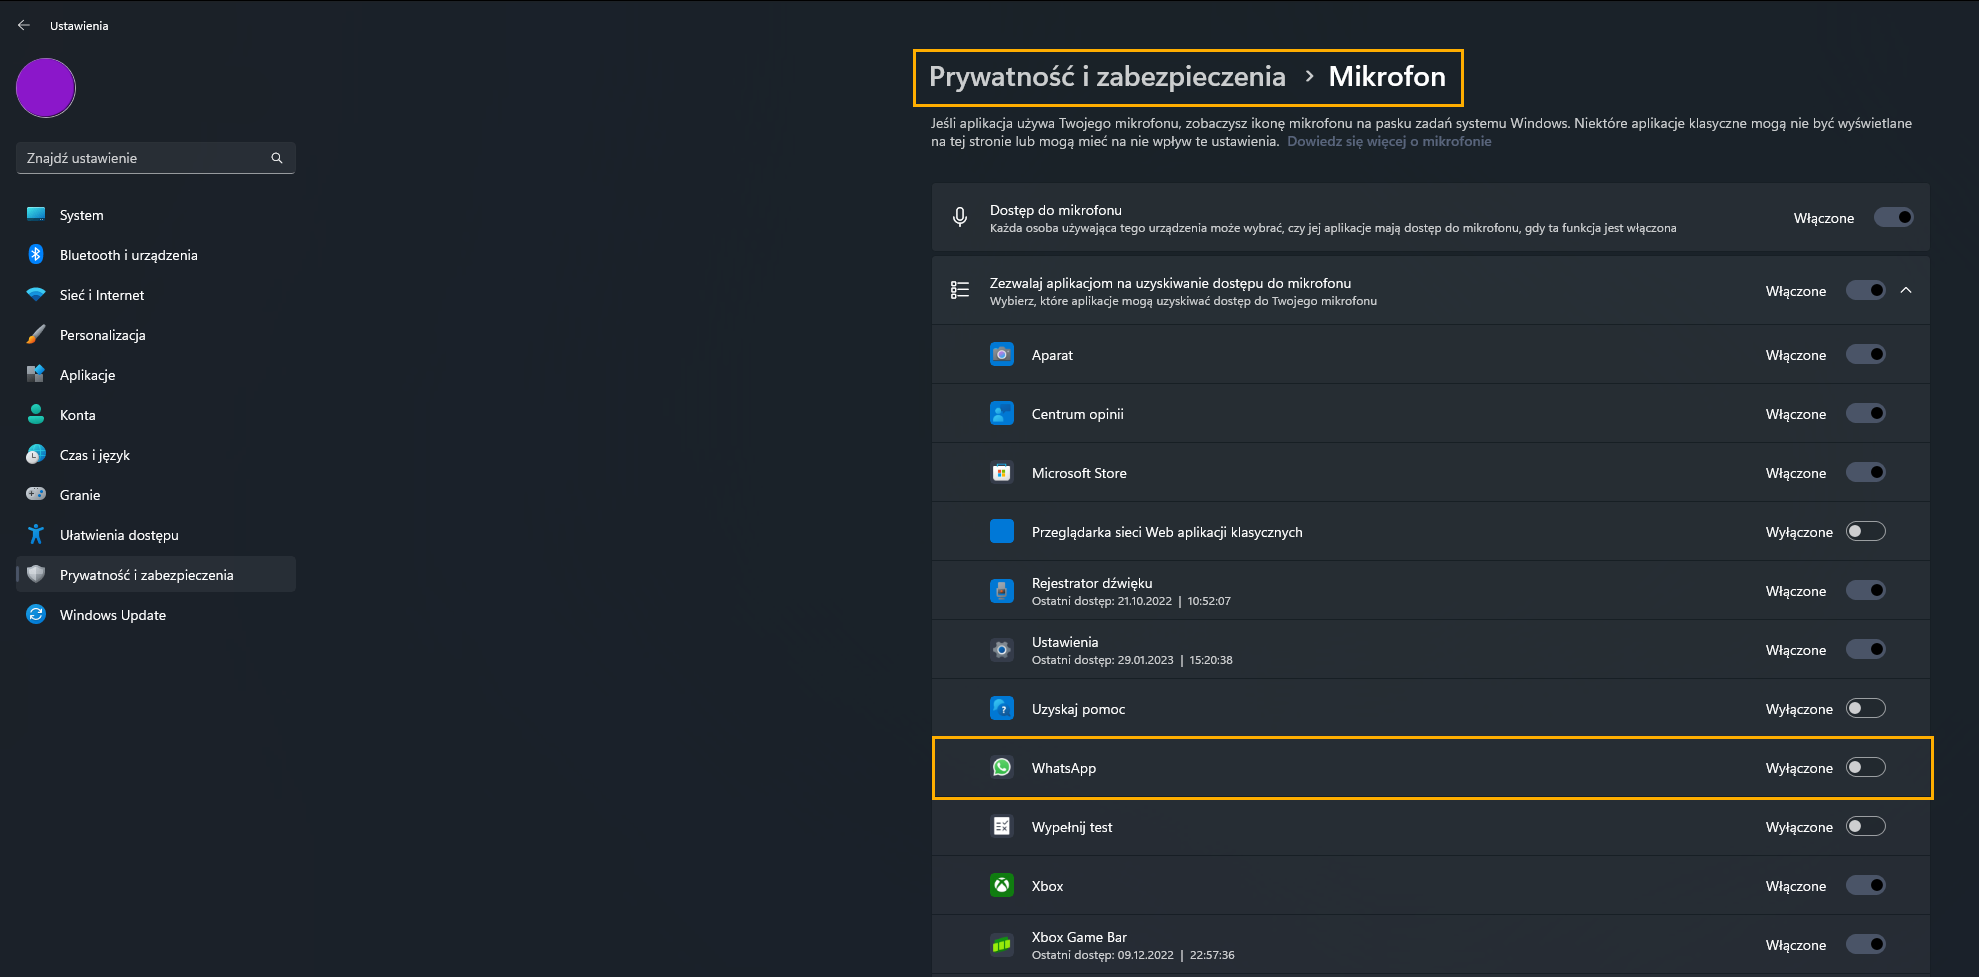
Task: Click Ostatni dostęp 21.10.2022 text
Action: [x=1131, y=601]
